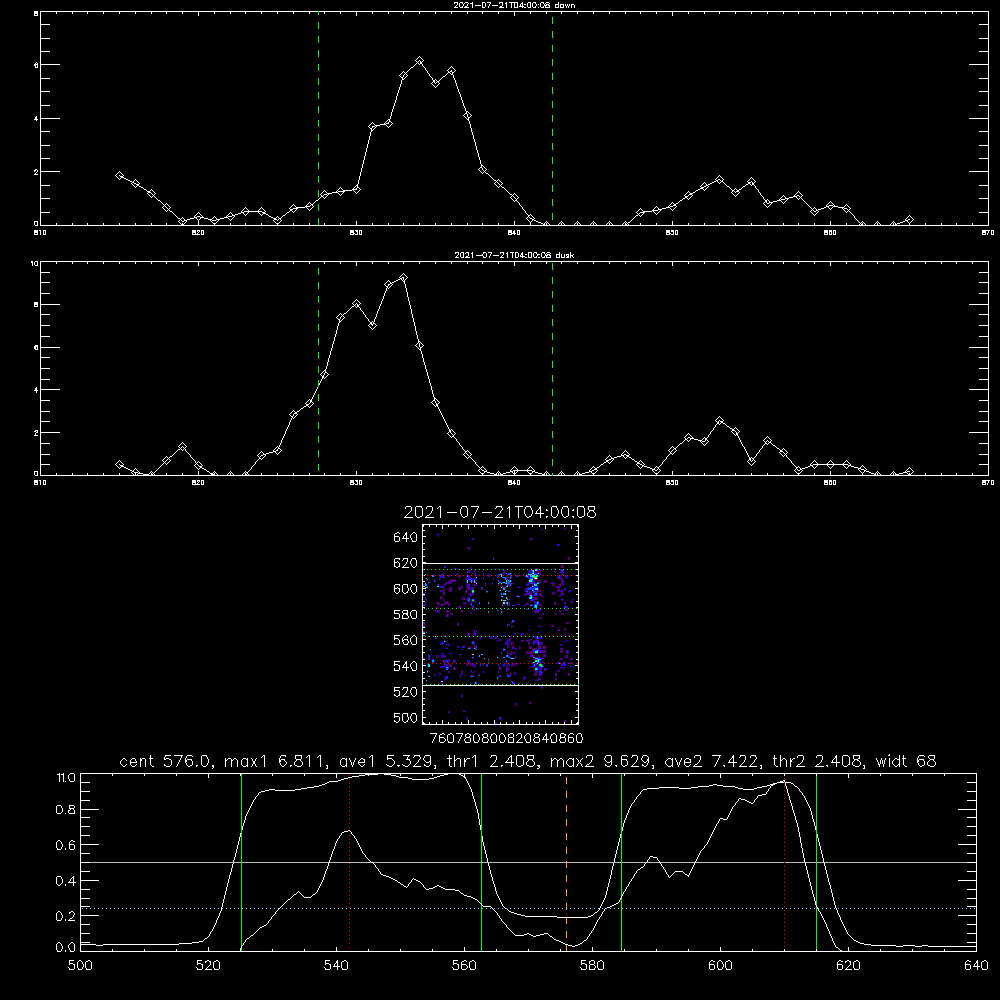Open the colored spectral image thumbnail
The width and height of the screenshot is (1000, 1000).
500,624
